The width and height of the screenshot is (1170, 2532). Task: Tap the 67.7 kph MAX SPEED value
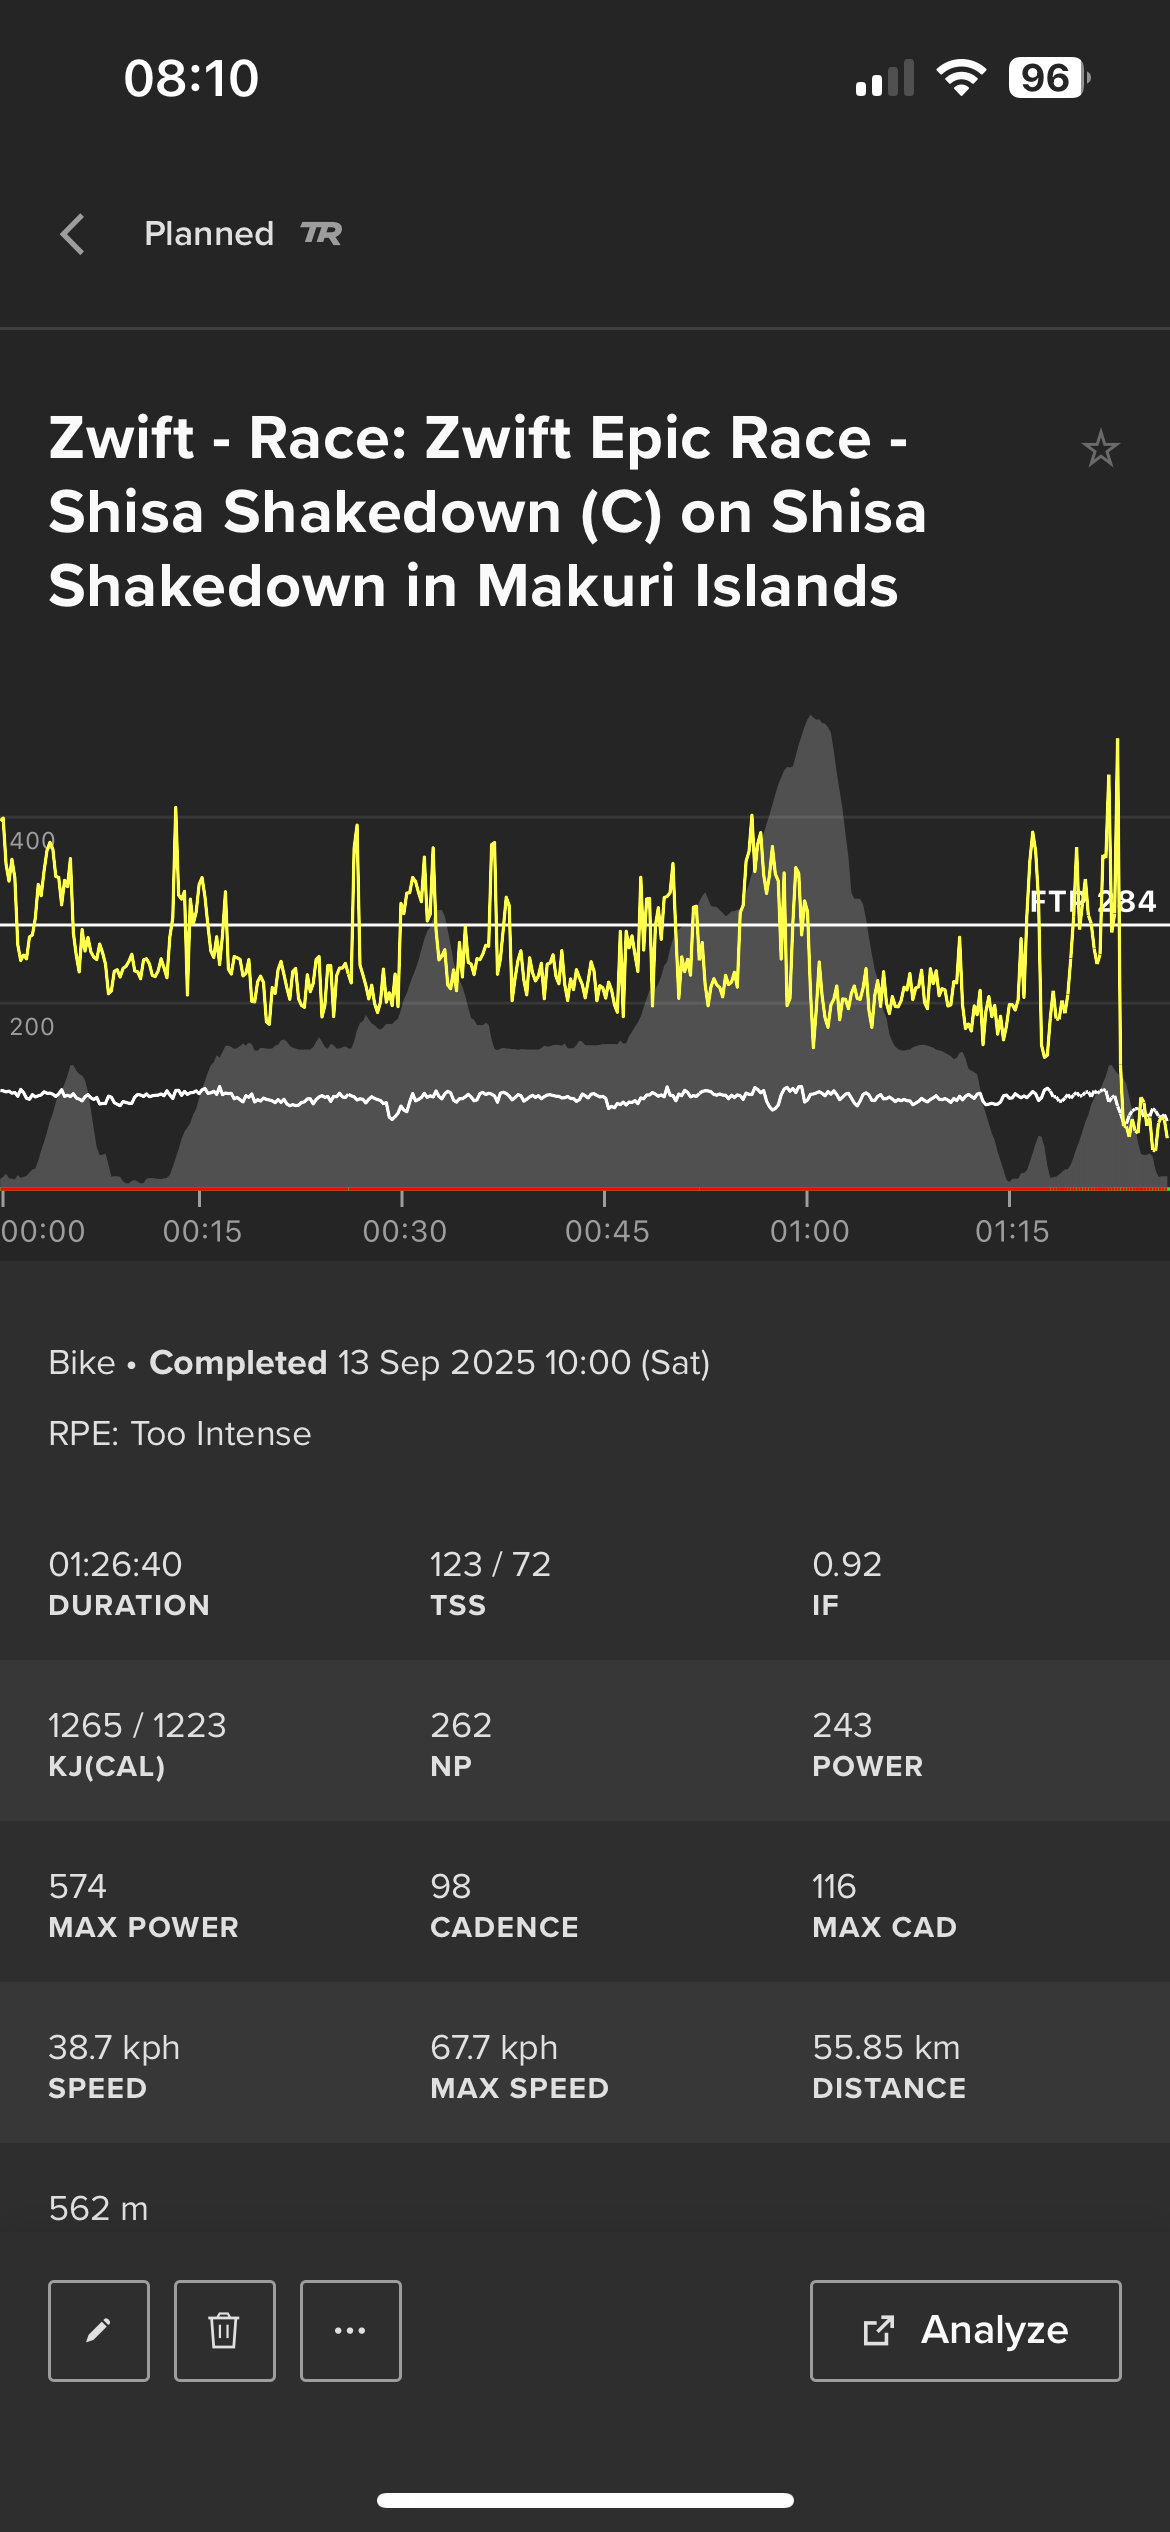[x=494, y=2047]
